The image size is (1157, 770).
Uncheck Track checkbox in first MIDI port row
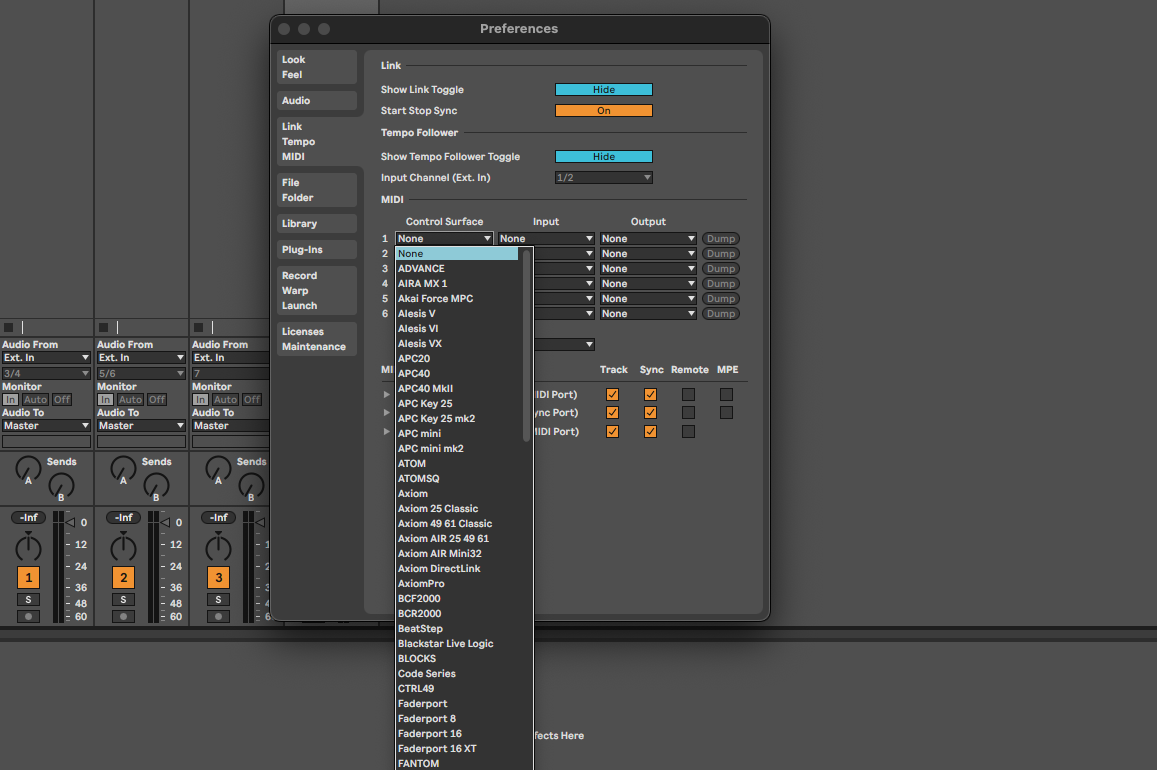[612, 395]
